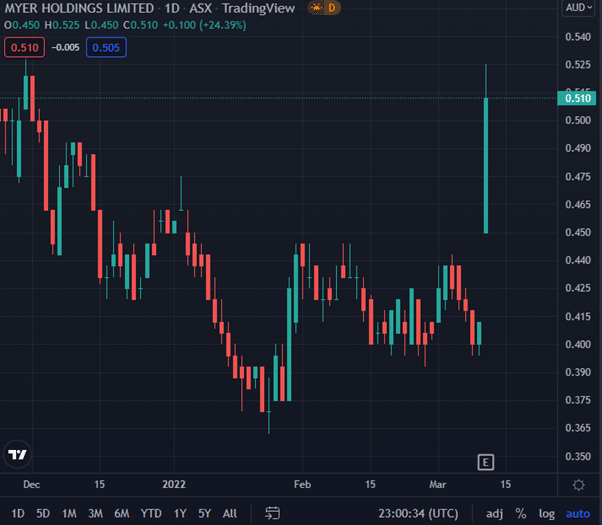Toggle the auto scale mode
Image resolution: width=602 pixels, height=525 pixels.
tap(578, 513)
